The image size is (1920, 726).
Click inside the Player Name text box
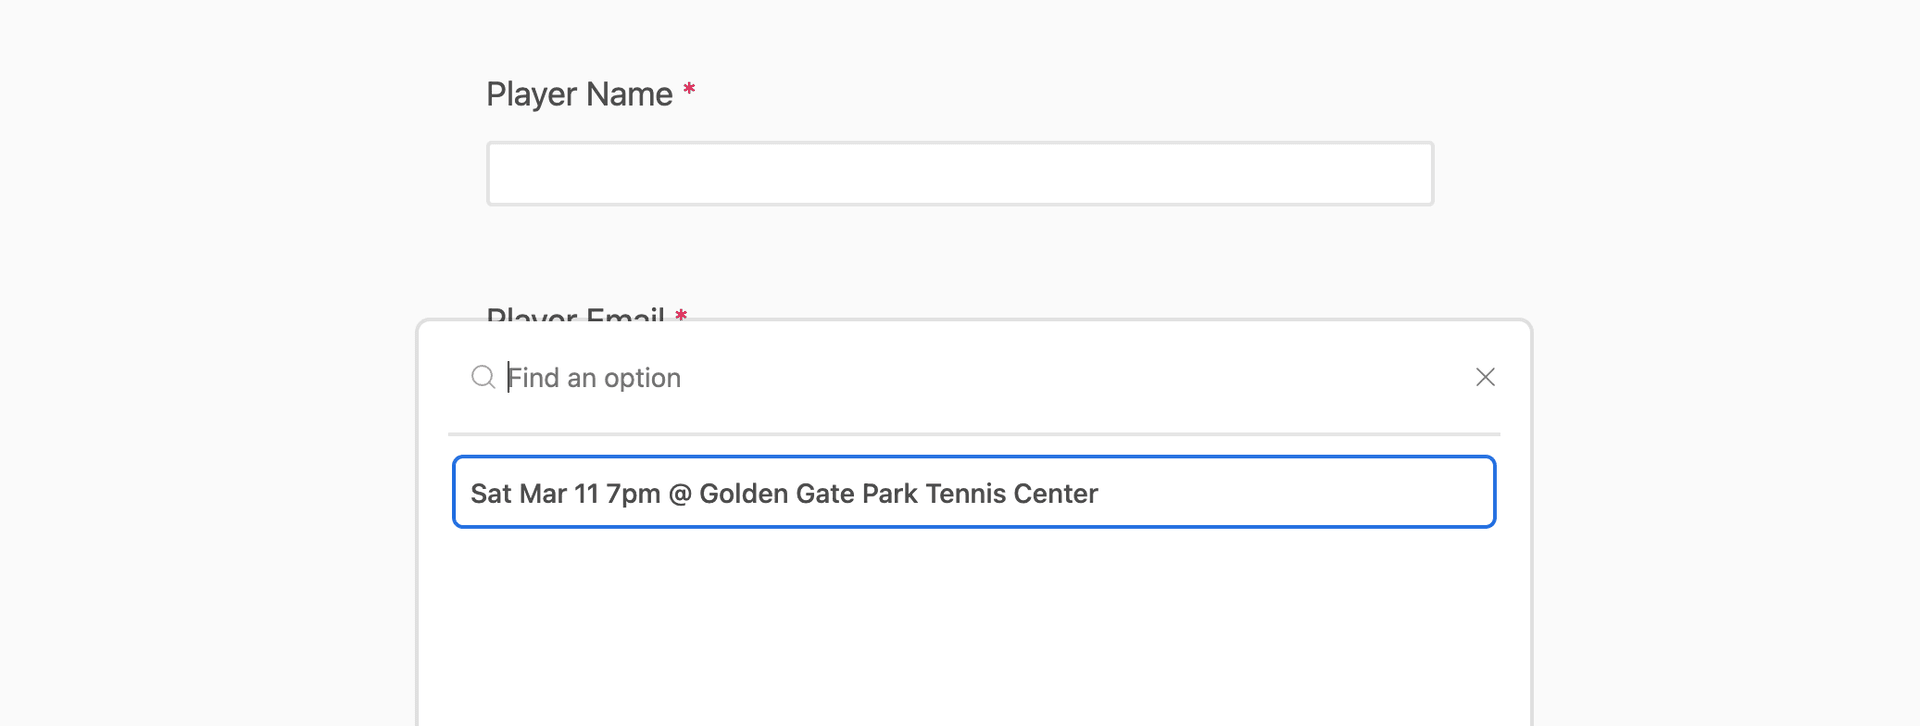tap(958, 172)
